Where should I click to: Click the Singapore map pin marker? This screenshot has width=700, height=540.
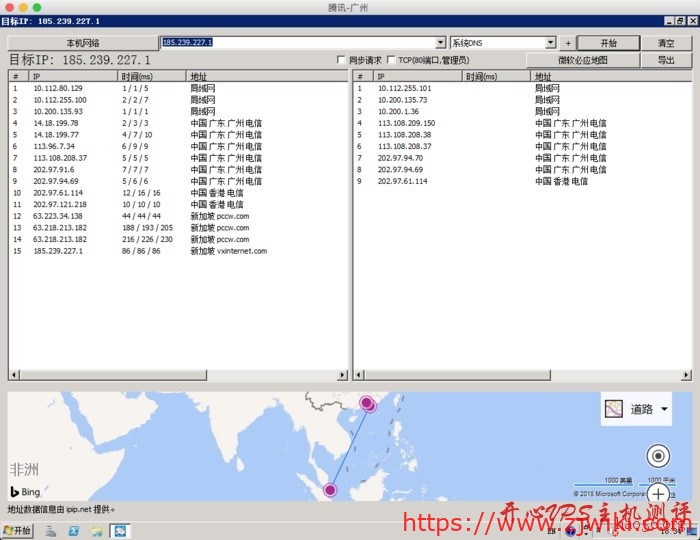(x=330, y=490)
